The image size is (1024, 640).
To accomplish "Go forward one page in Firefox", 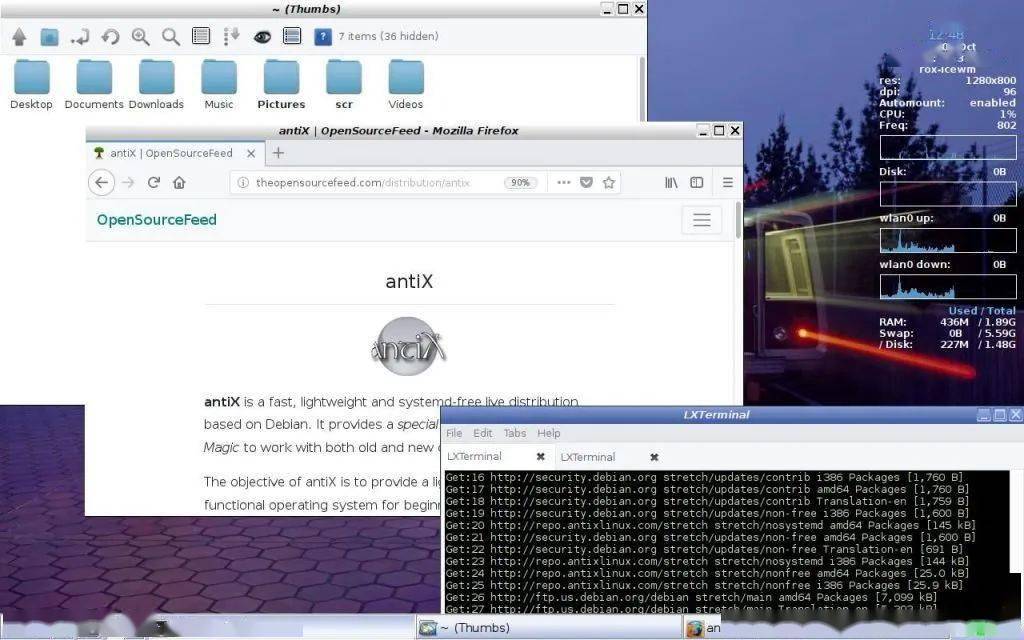I will pos(128,183).
